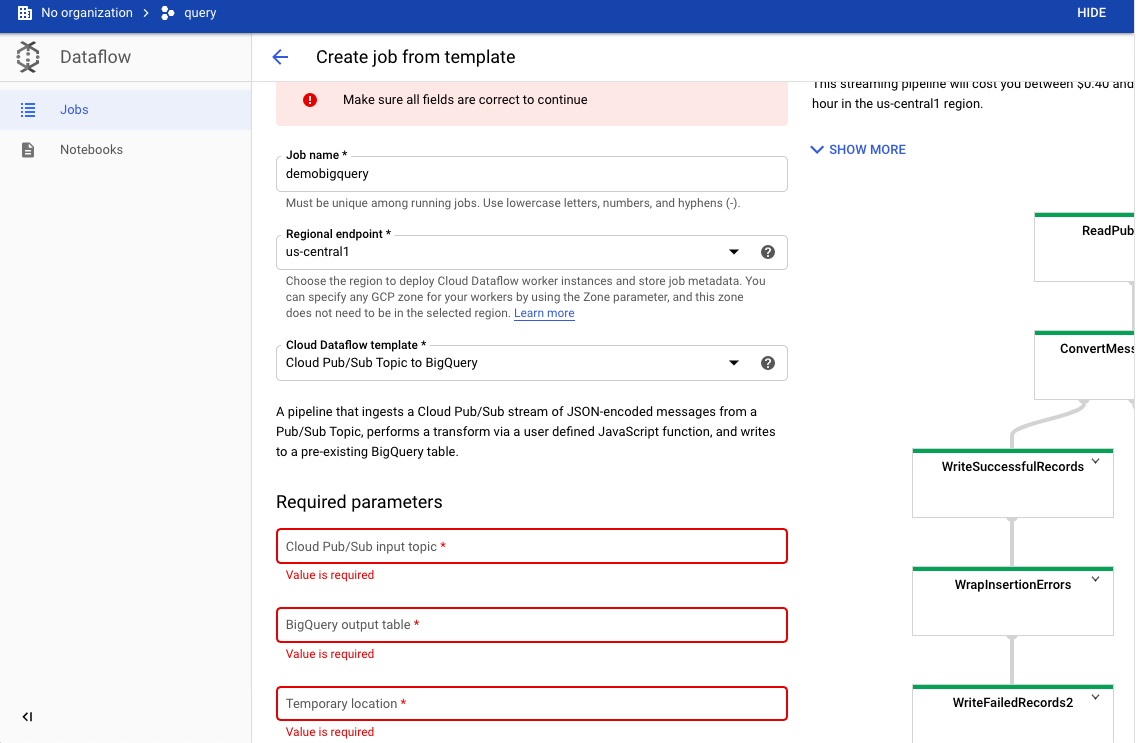Open the Learn more link
Screen dimensions: 1138x743
click(x=544, y=313)
